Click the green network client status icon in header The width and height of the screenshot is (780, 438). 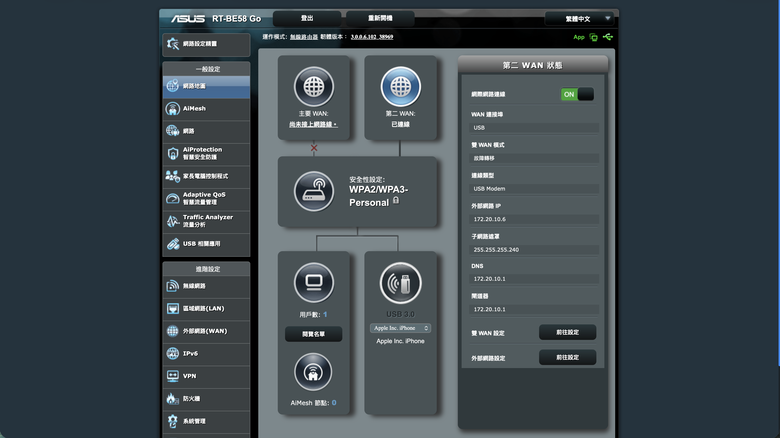tap(593, 37)
